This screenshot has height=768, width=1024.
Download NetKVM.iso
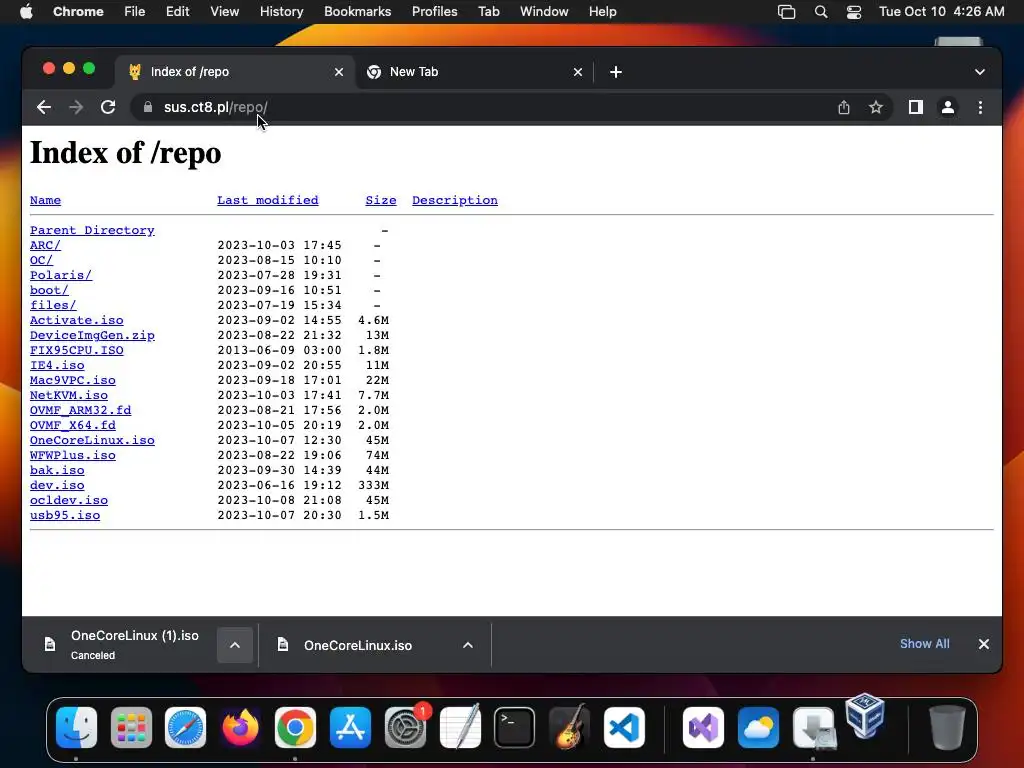(x=69, y=396)
